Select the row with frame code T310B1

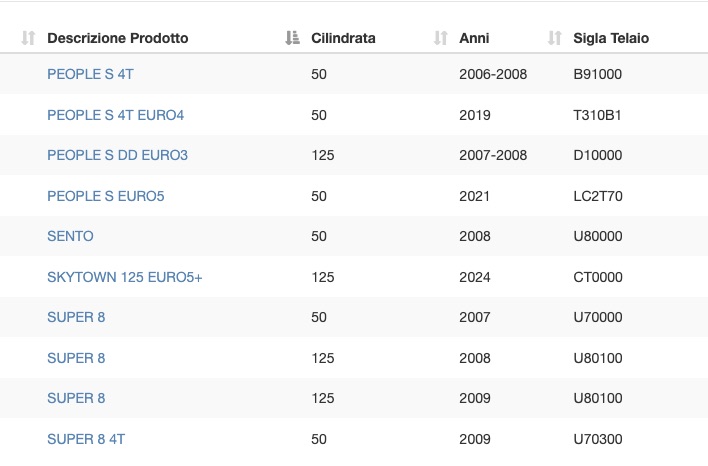coord(354,115)
